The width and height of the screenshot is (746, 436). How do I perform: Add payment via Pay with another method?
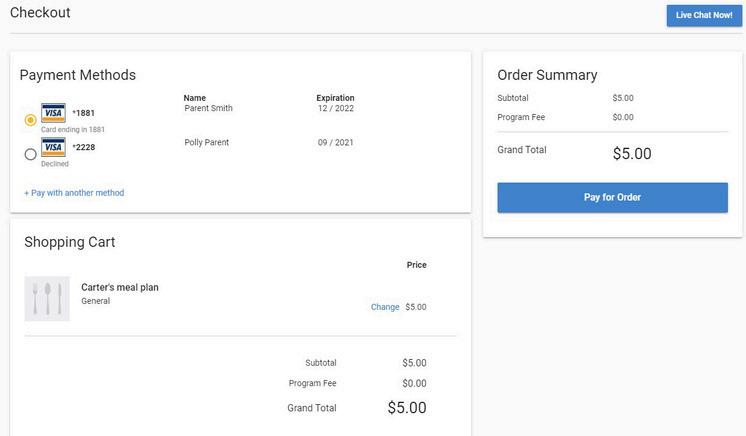click(x=74, y=193)
